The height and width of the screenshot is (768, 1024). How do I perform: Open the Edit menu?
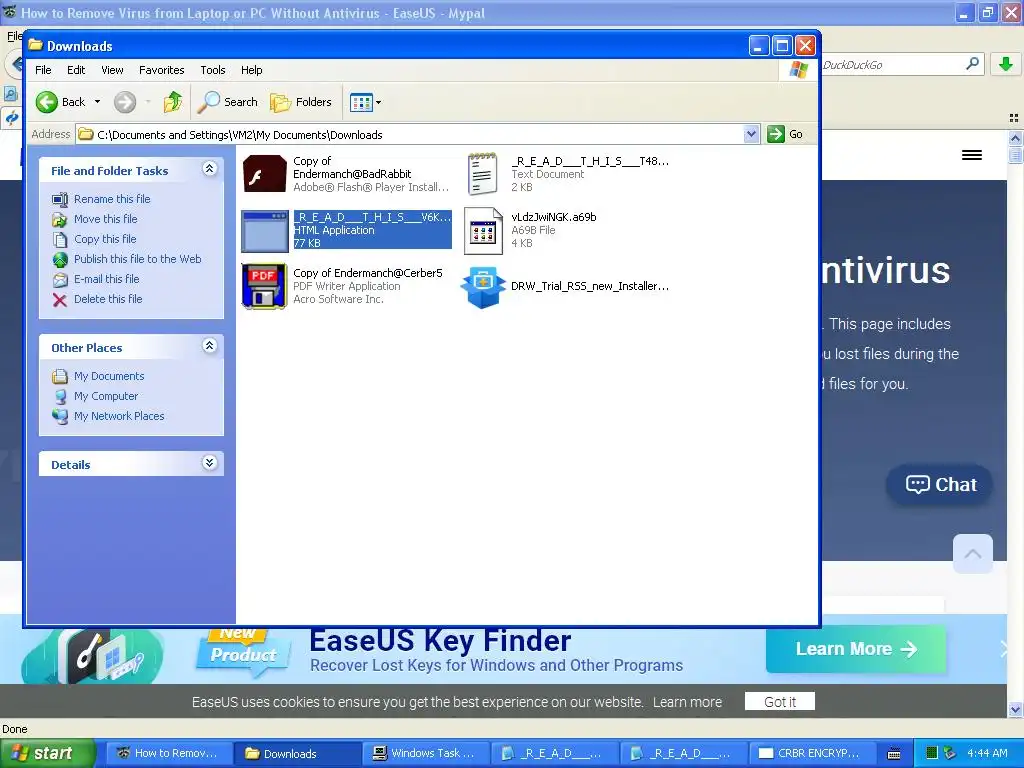click(76, 70)
